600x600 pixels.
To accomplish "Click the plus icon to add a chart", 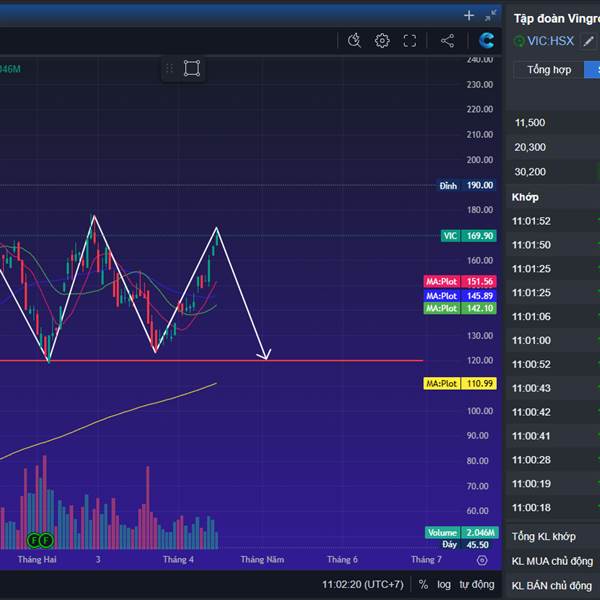I will 469,16.
